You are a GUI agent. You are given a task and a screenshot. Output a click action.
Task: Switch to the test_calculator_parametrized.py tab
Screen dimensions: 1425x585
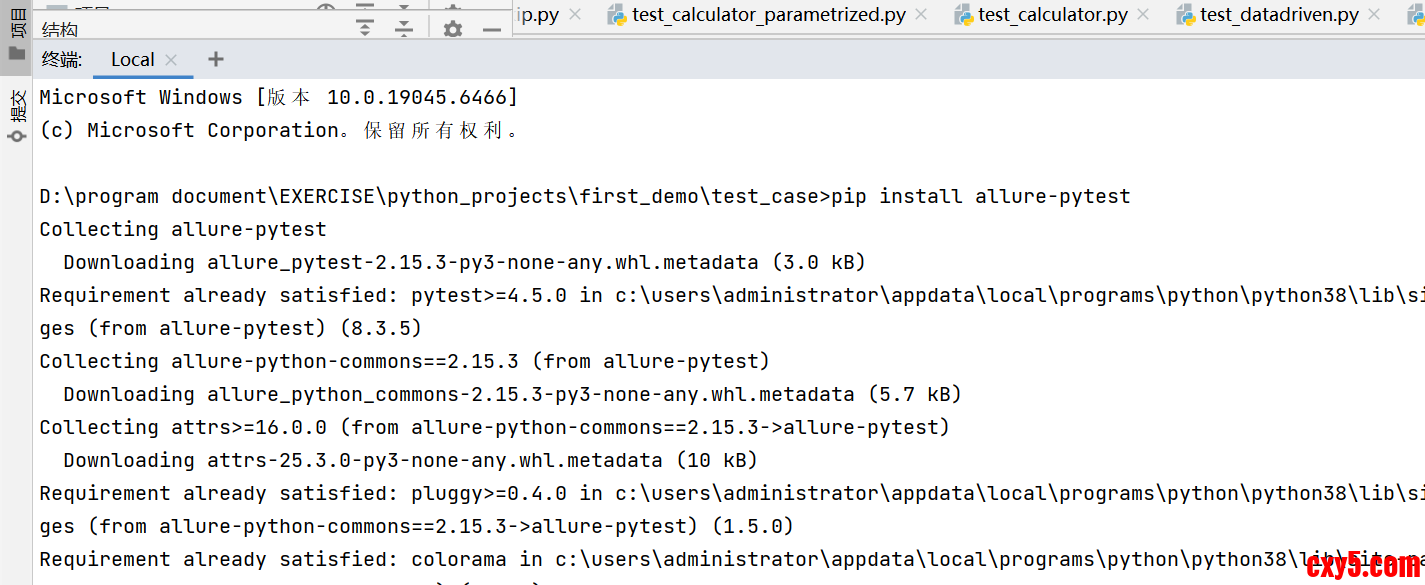(x=768, y=14)
